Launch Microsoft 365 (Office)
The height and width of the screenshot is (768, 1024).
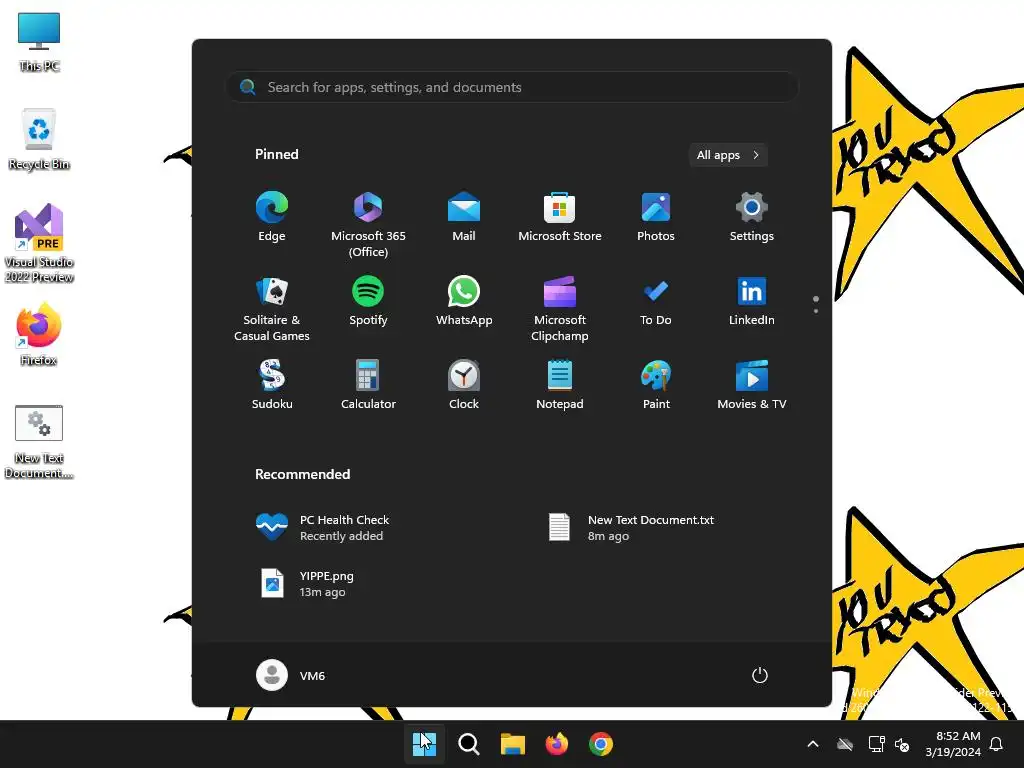click(x=368, y=225)
